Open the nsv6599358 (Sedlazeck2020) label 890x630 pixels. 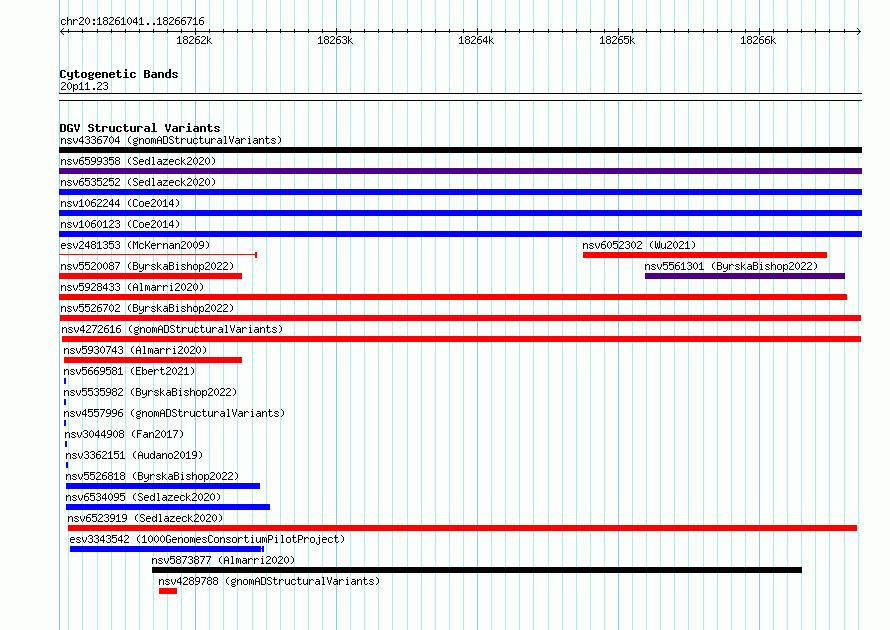pyautogui.click(x=138, y=161)
